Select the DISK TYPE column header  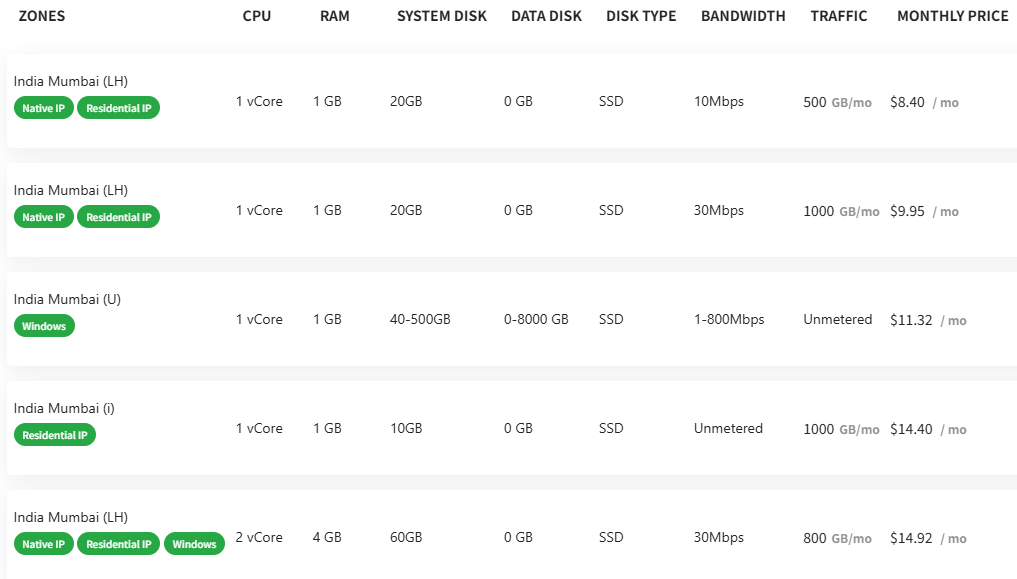(641, 16)
